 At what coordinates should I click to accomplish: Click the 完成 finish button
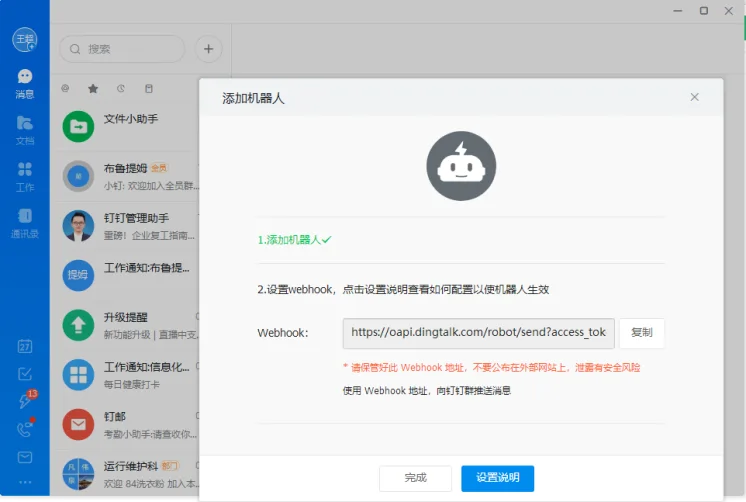pyautogui.click(x=415, y=478)
